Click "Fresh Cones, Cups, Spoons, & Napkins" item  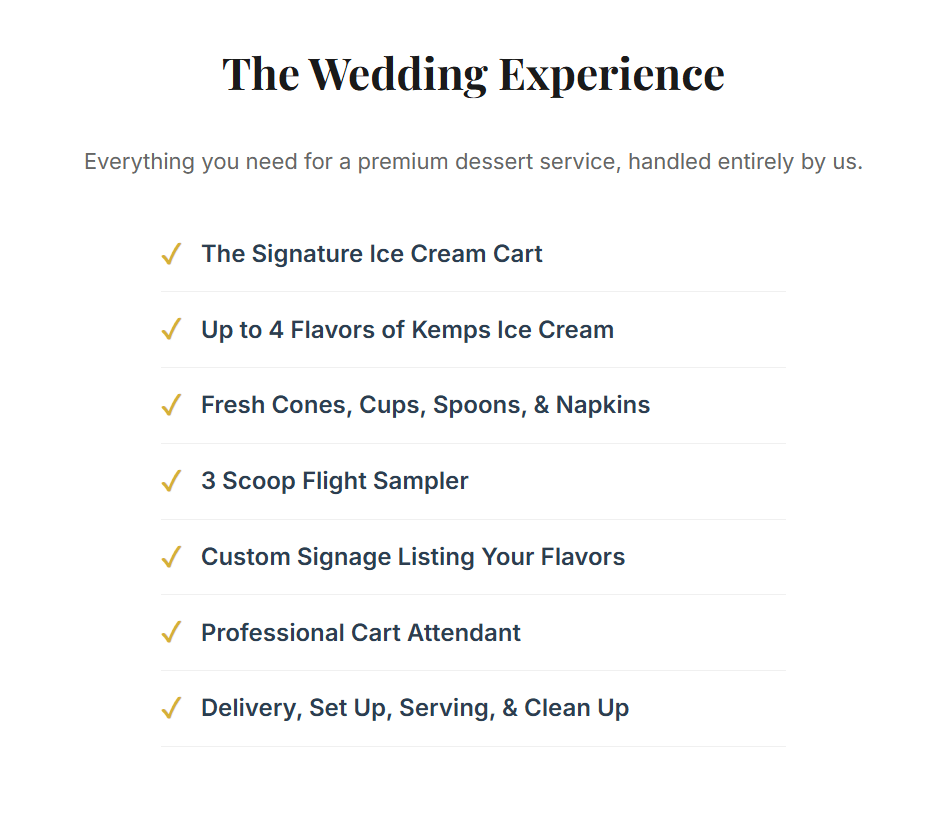425,405
